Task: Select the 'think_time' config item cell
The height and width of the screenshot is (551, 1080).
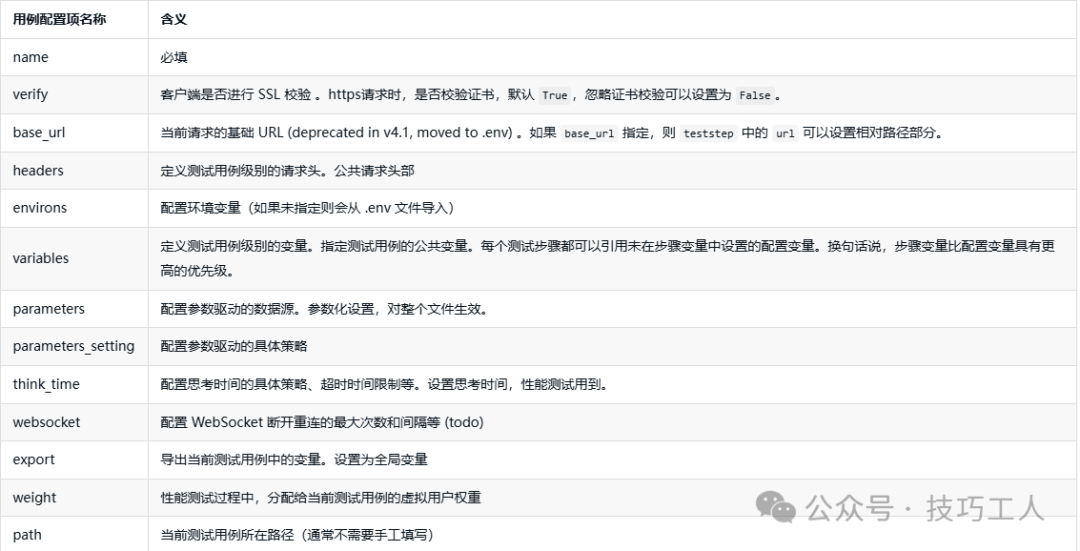Action: point(74,384)
